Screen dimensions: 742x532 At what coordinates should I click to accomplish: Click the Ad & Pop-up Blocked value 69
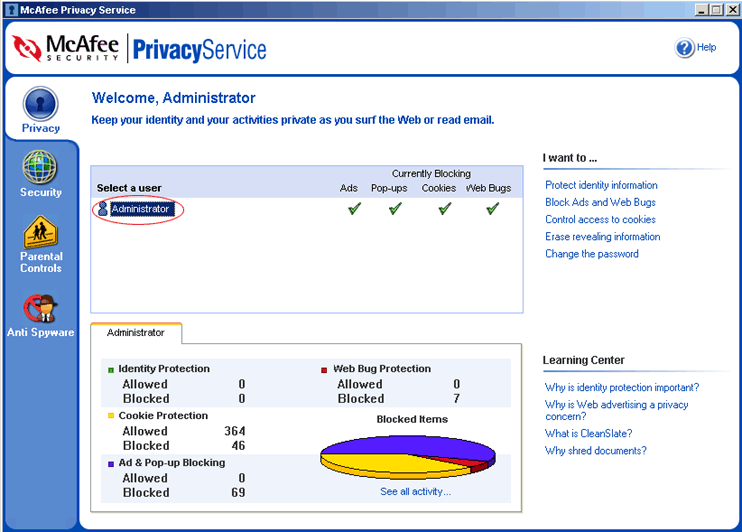tap(238, 492)
